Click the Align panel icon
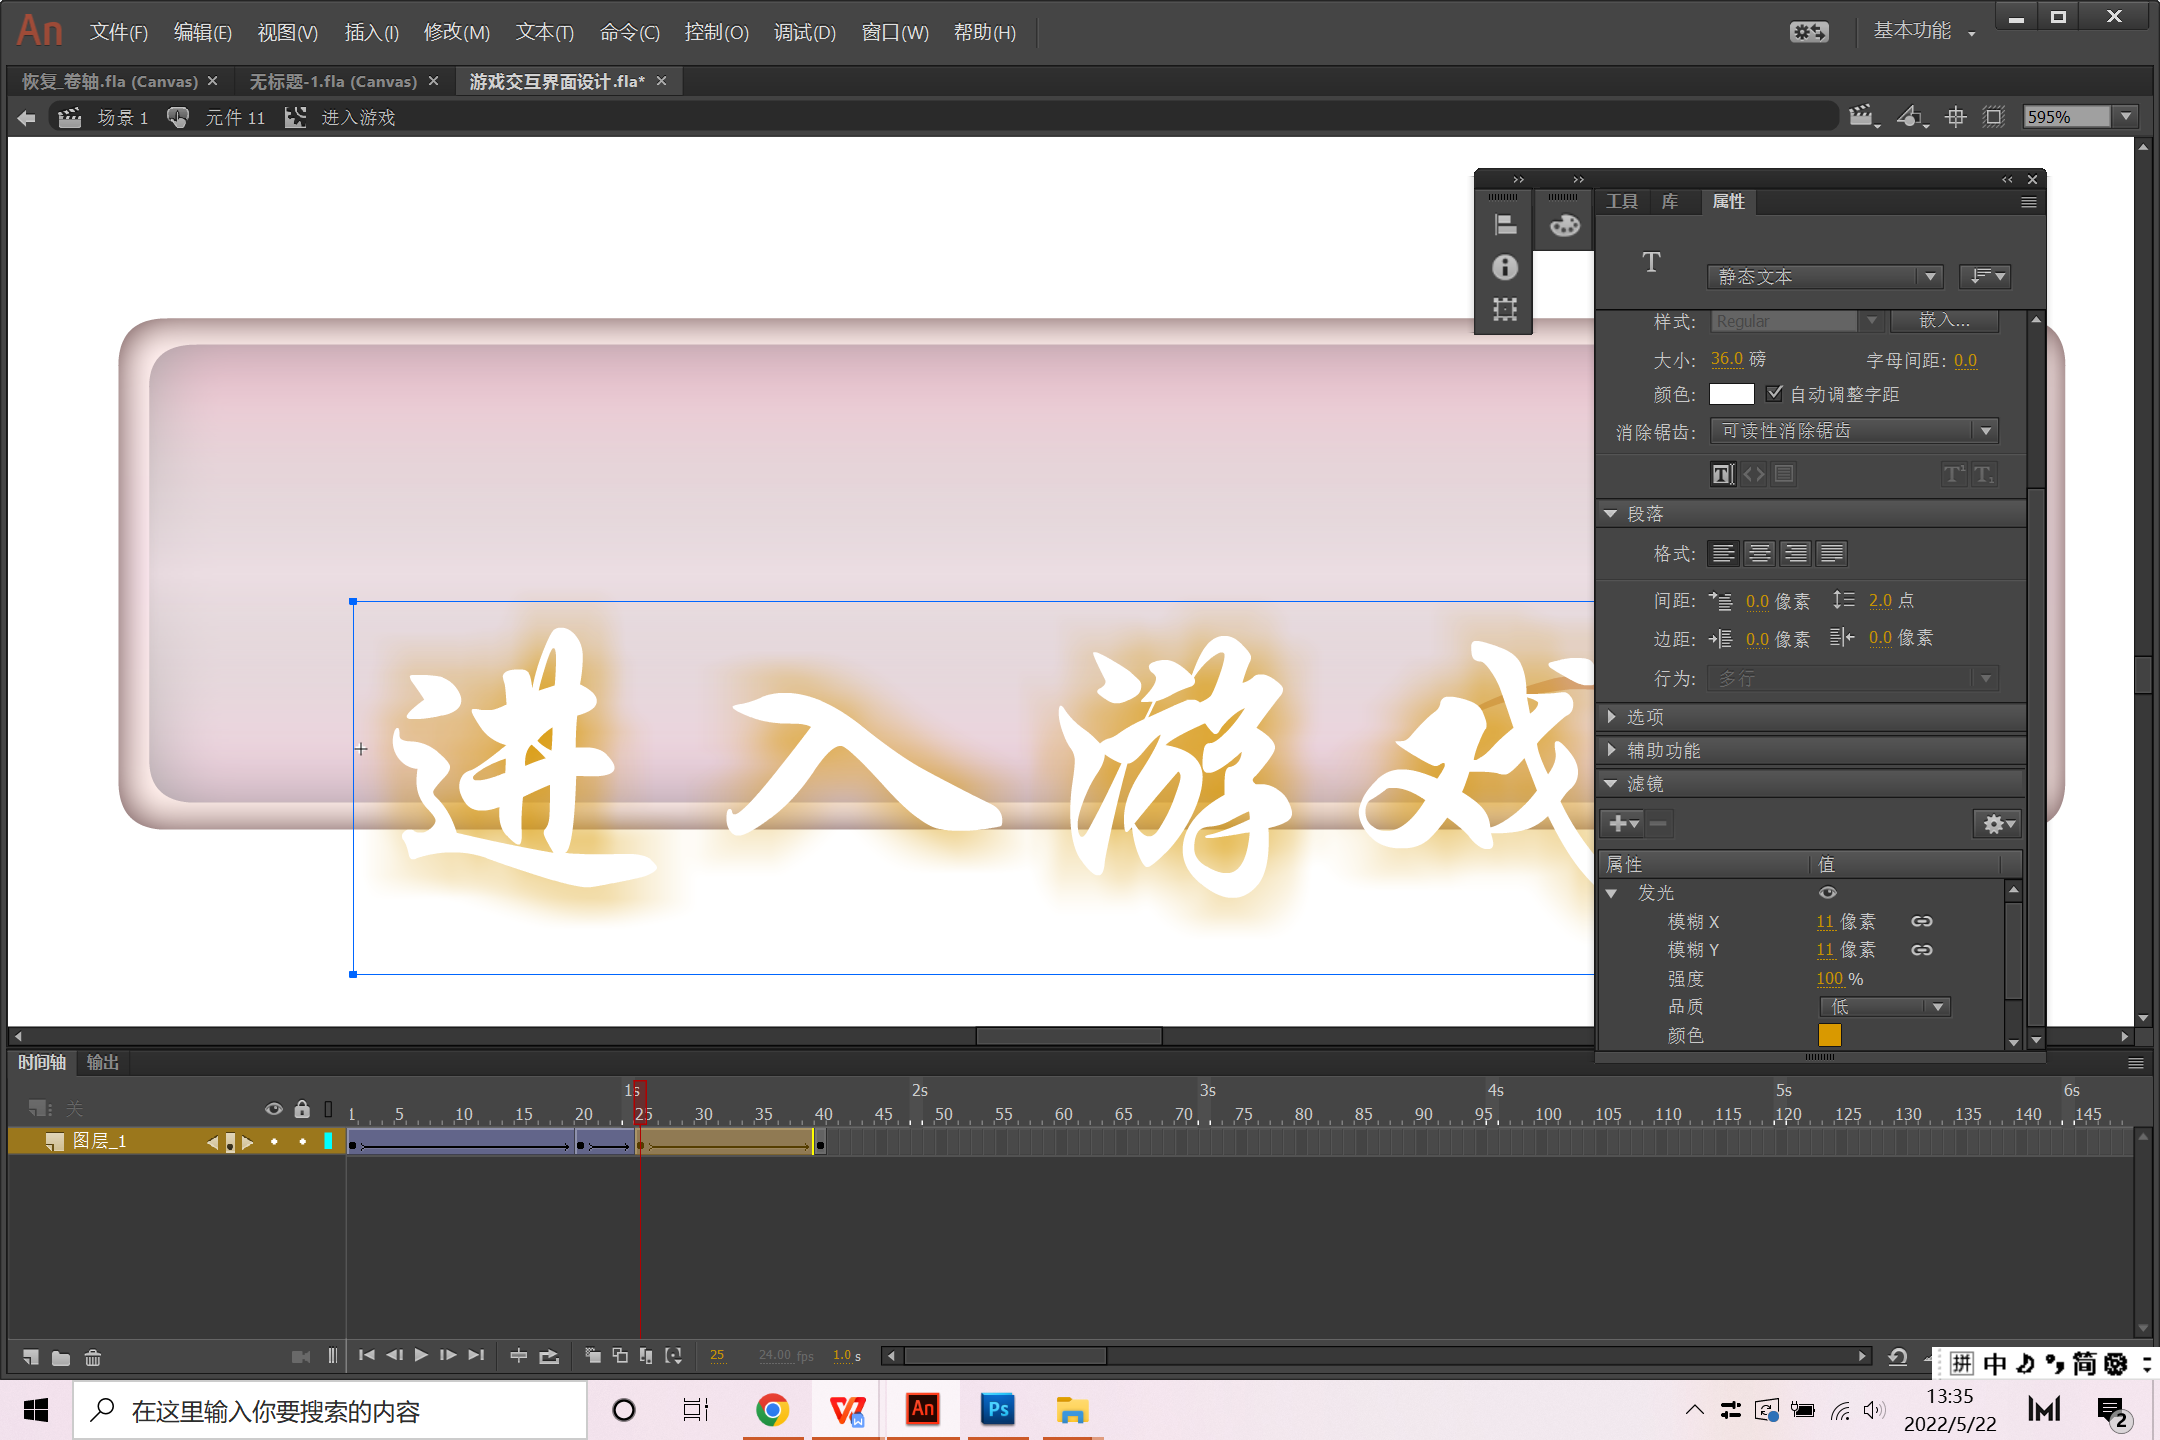Image resolution: width=2160 pixels, height=1440 pixels. (x=1505, y=226)
